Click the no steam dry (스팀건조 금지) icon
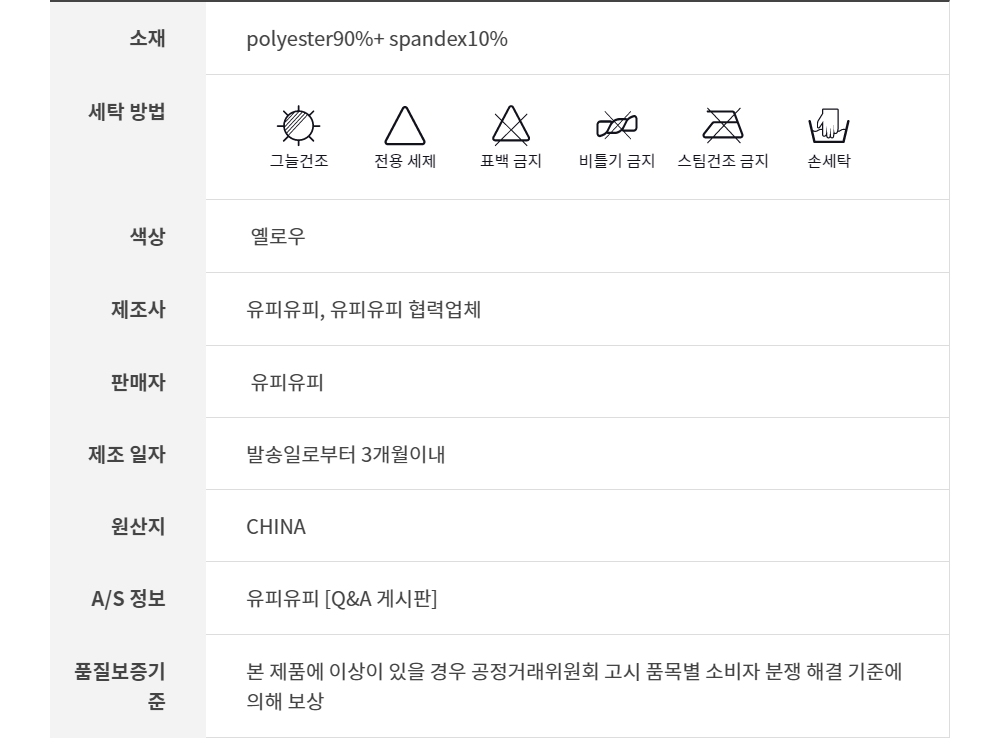 click(722, 126)
